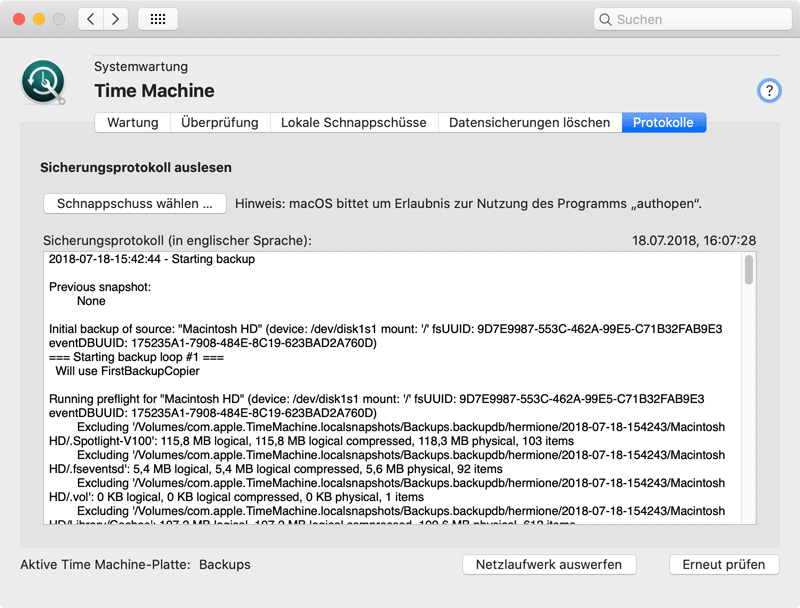Click the 'Hinweis: macOS bittet um Erlaubnis' note
This screenshot has height=608, width=800.
tap(468, 204)
